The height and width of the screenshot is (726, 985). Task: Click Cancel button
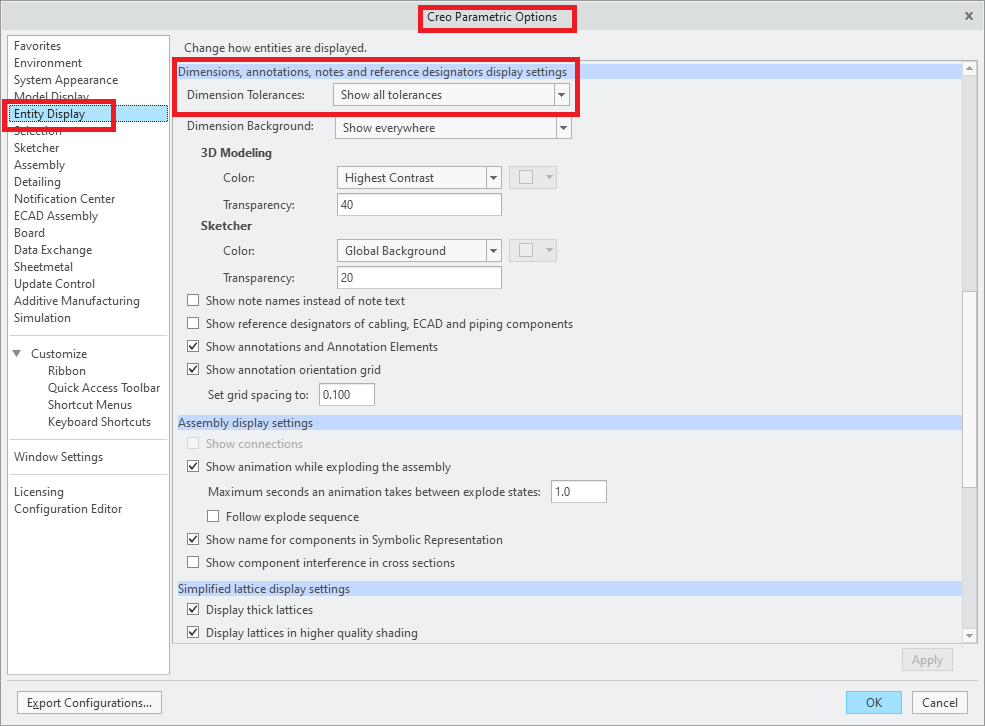click(x=940, y=703)
